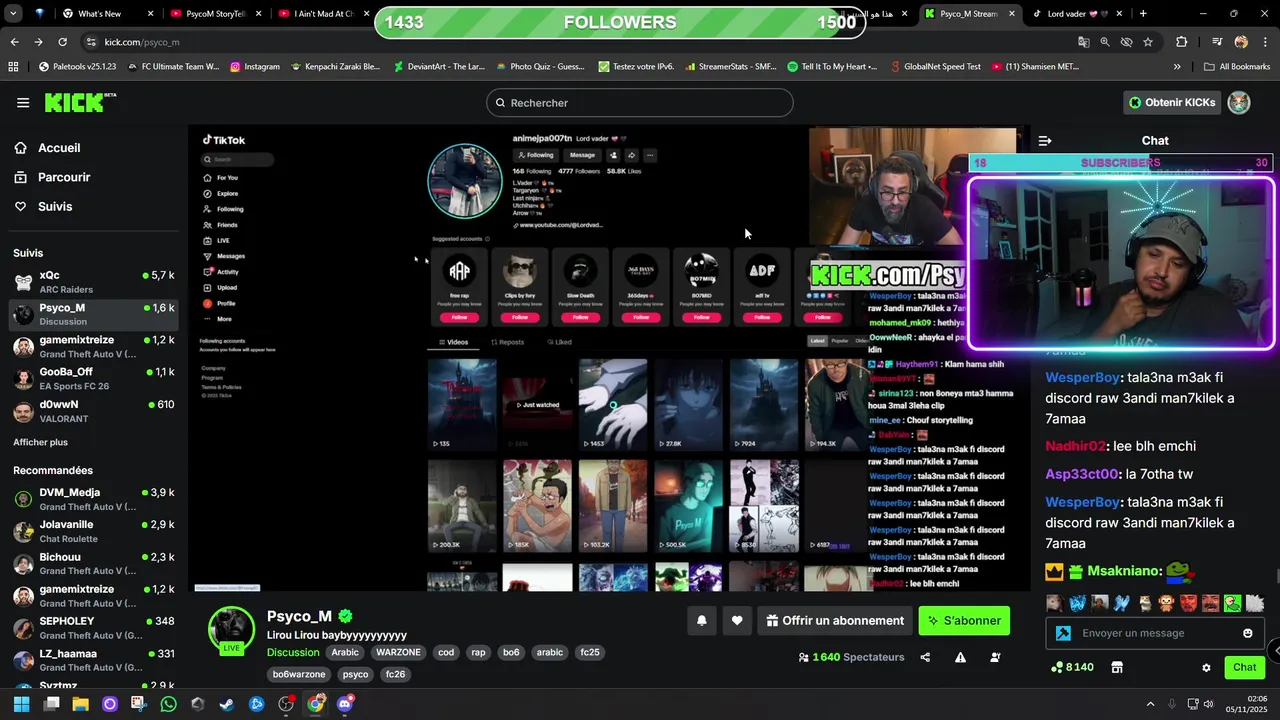Viewport: 1280px width, 720px height.
Task: Switch to the PsycoM StoryTell browser tab
Action: [x=215, y=14]
